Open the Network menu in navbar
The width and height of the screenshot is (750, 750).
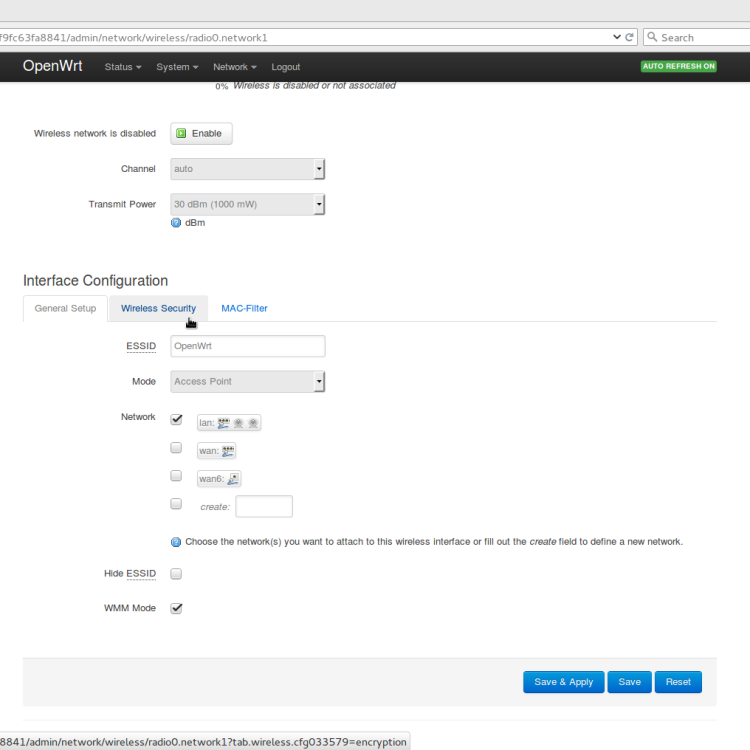click(234, 67)
